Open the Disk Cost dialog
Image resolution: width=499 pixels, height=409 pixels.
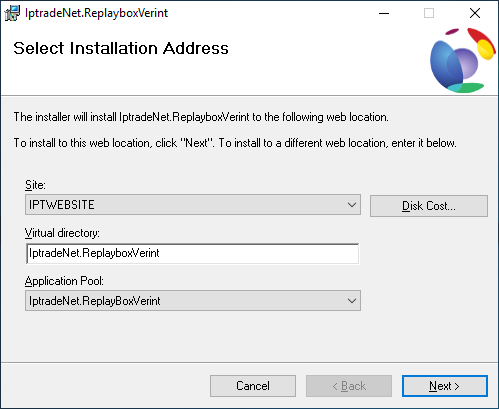(429, 206)
